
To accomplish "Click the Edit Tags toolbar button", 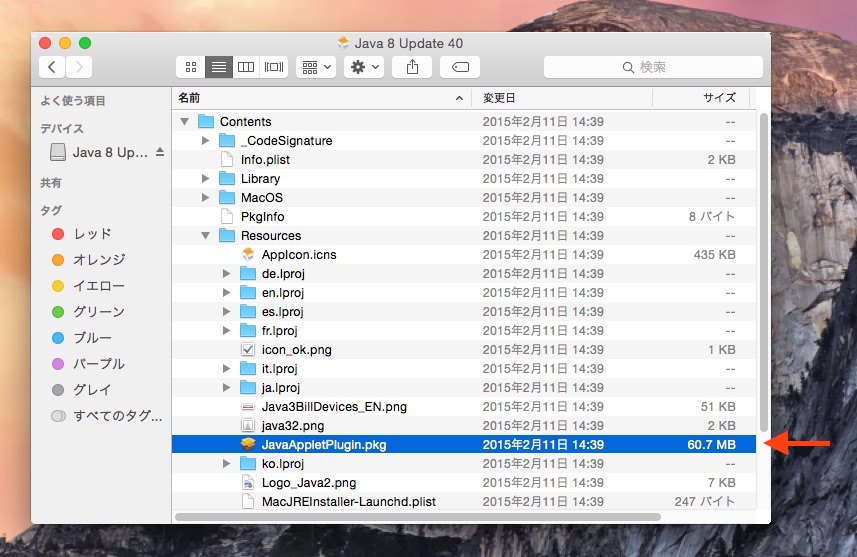I will point(460,67).
